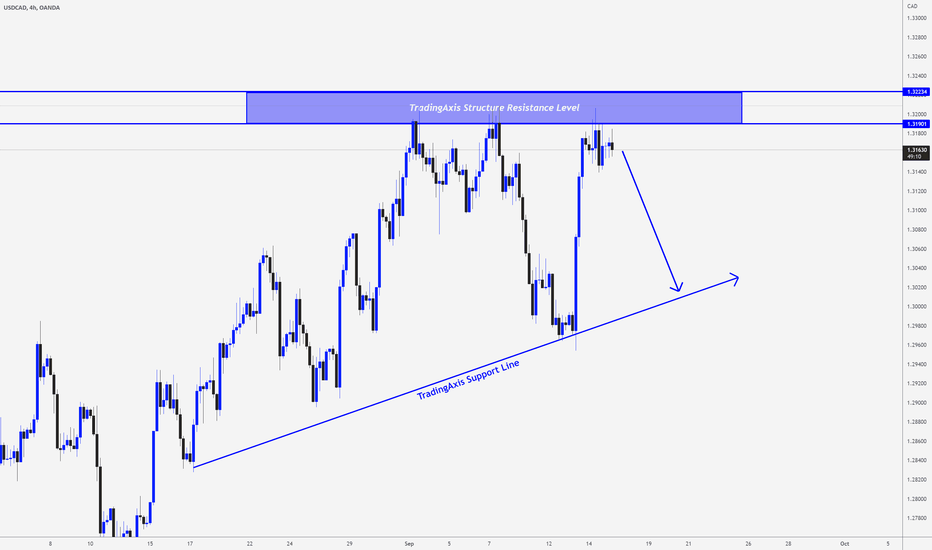Select the blue resistance zone rectangle

point(494,108)
